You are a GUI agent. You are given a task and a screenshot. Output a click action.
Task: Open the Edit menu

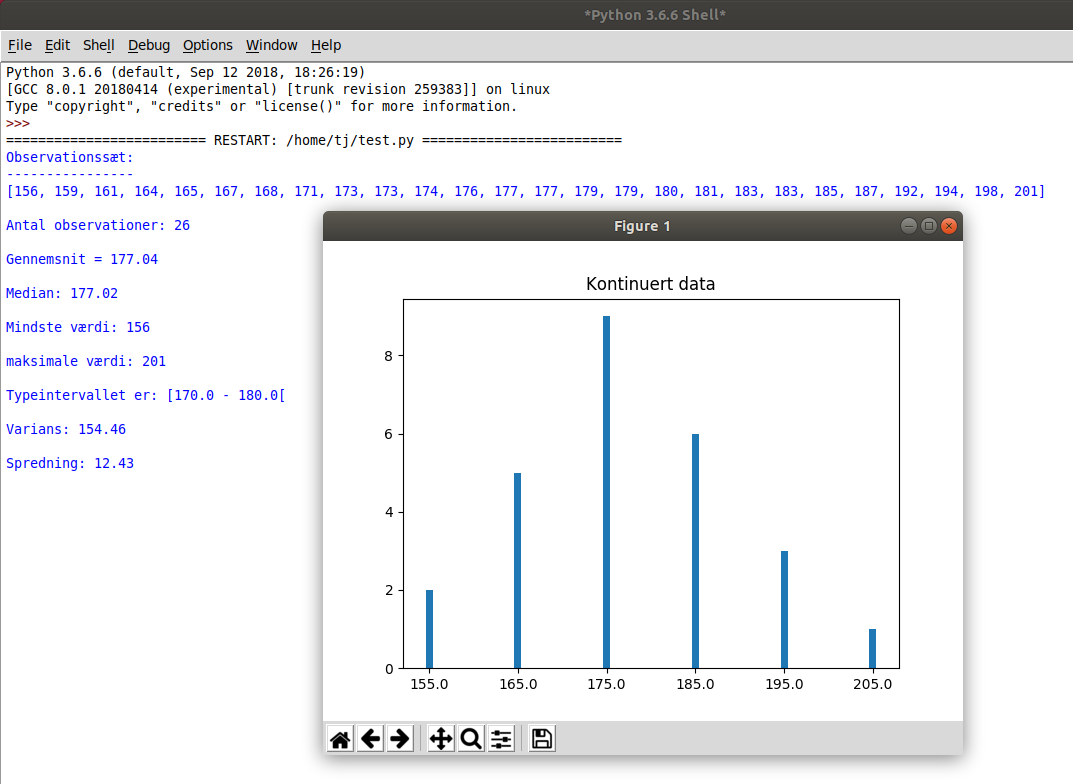[57, 45]
